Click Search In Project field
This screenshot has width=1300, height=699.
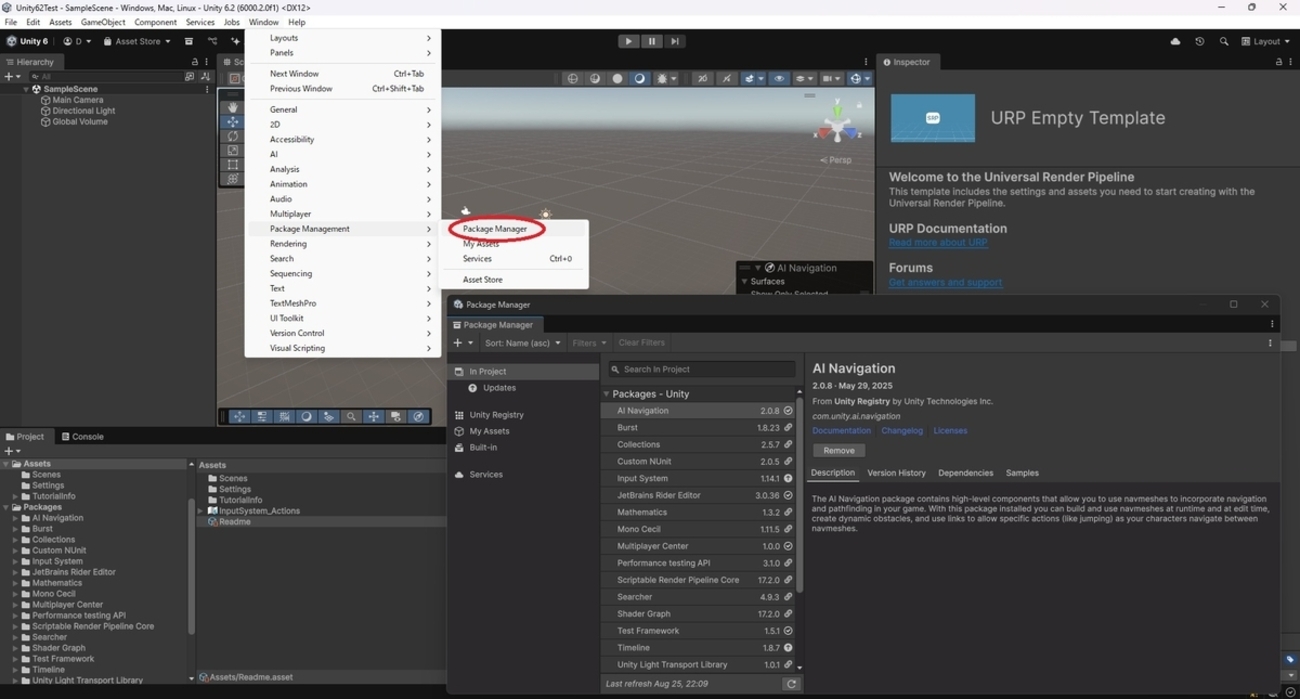[x=702, y=370]
